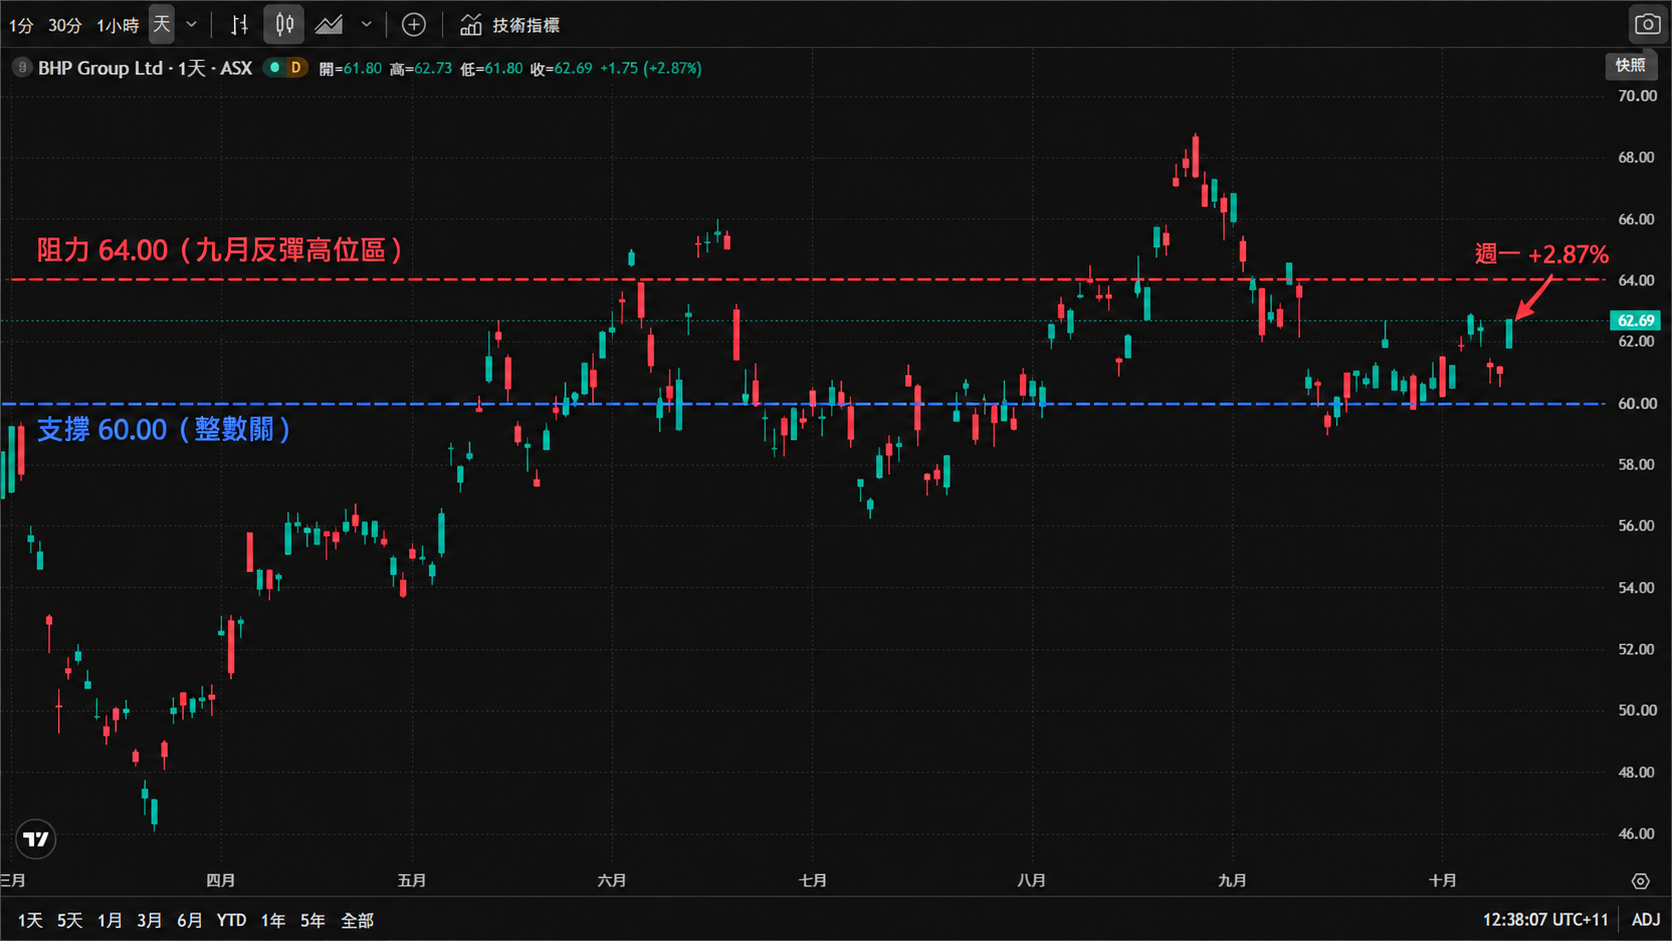The image size is (1672, 941).
Task: Click the +1.75 (+2.87%) change value
Action: (651, 68)
